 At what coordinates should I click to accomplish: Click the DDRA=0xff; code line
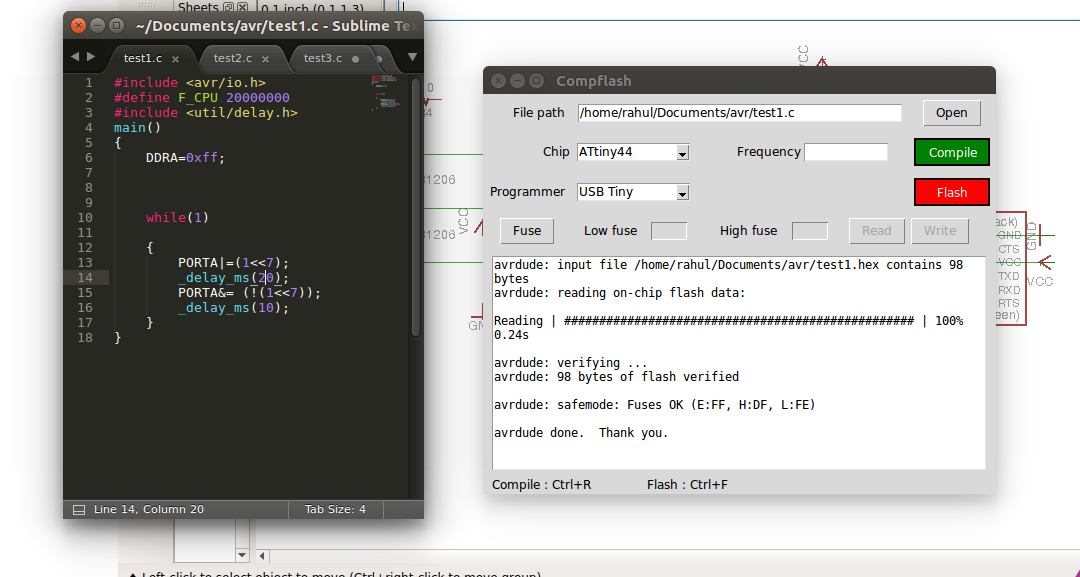[185, 158]
